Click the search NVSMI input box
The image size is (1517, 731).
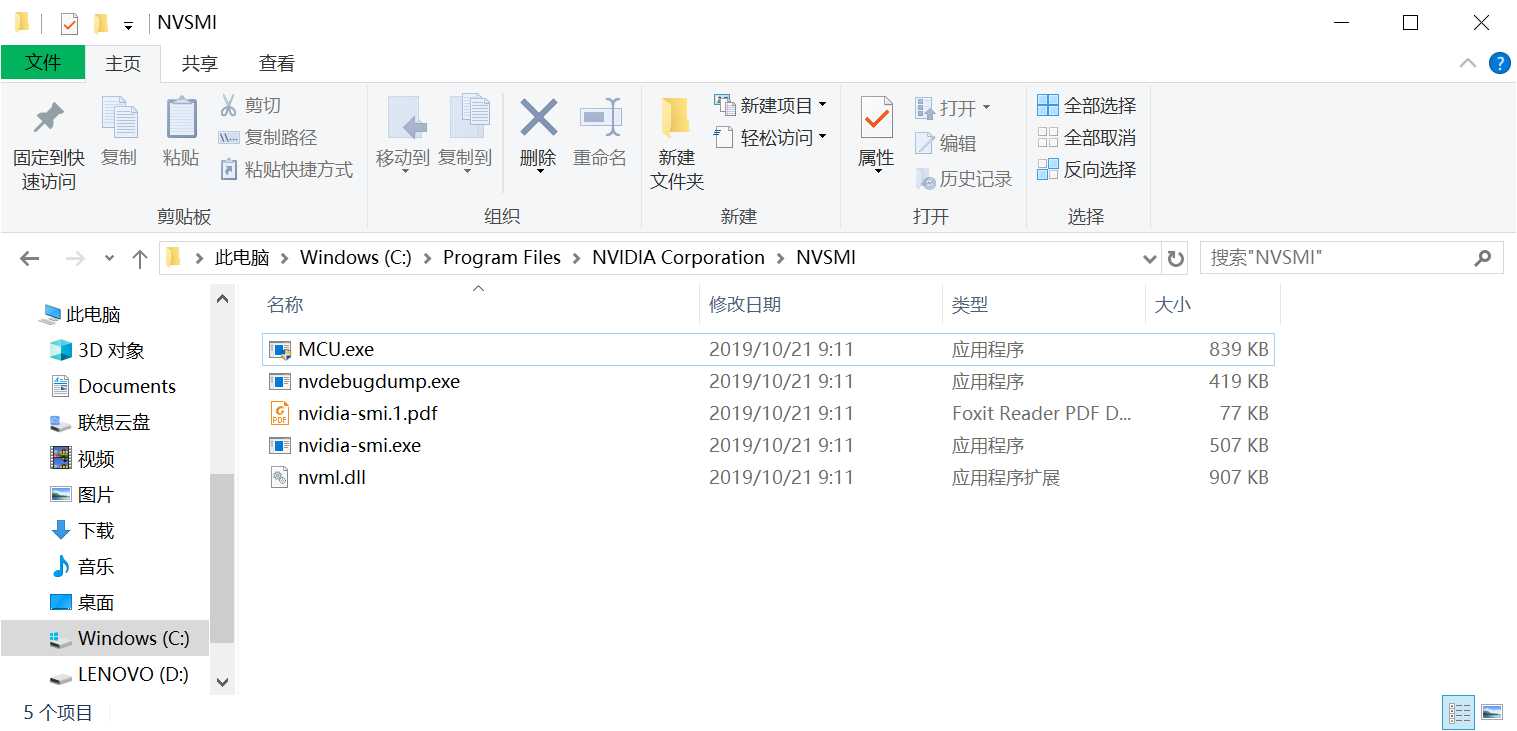[1351, 258]
